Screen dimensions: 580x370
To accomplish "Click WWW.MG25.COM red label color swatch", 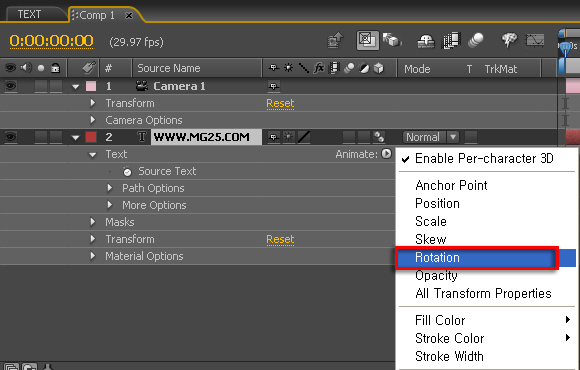I will [x=91, y=137].
